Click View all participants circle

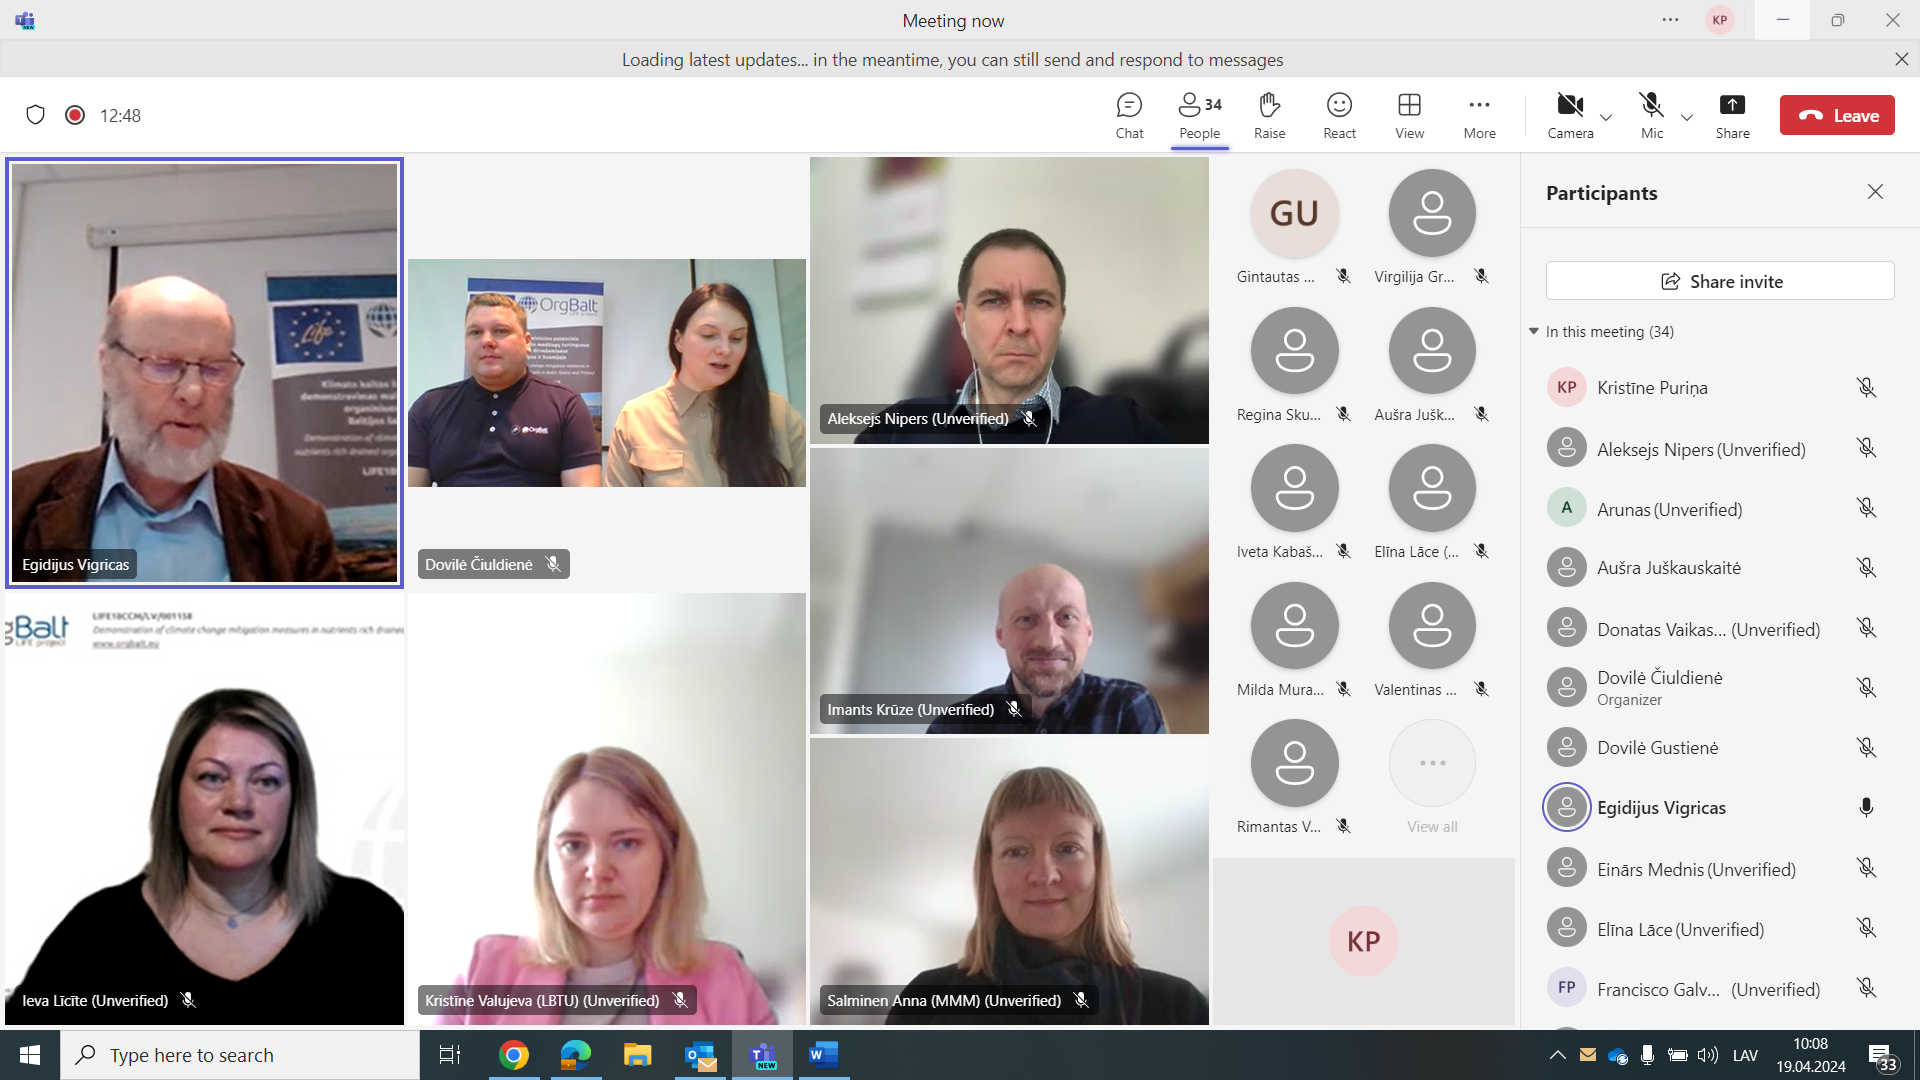1432,763
